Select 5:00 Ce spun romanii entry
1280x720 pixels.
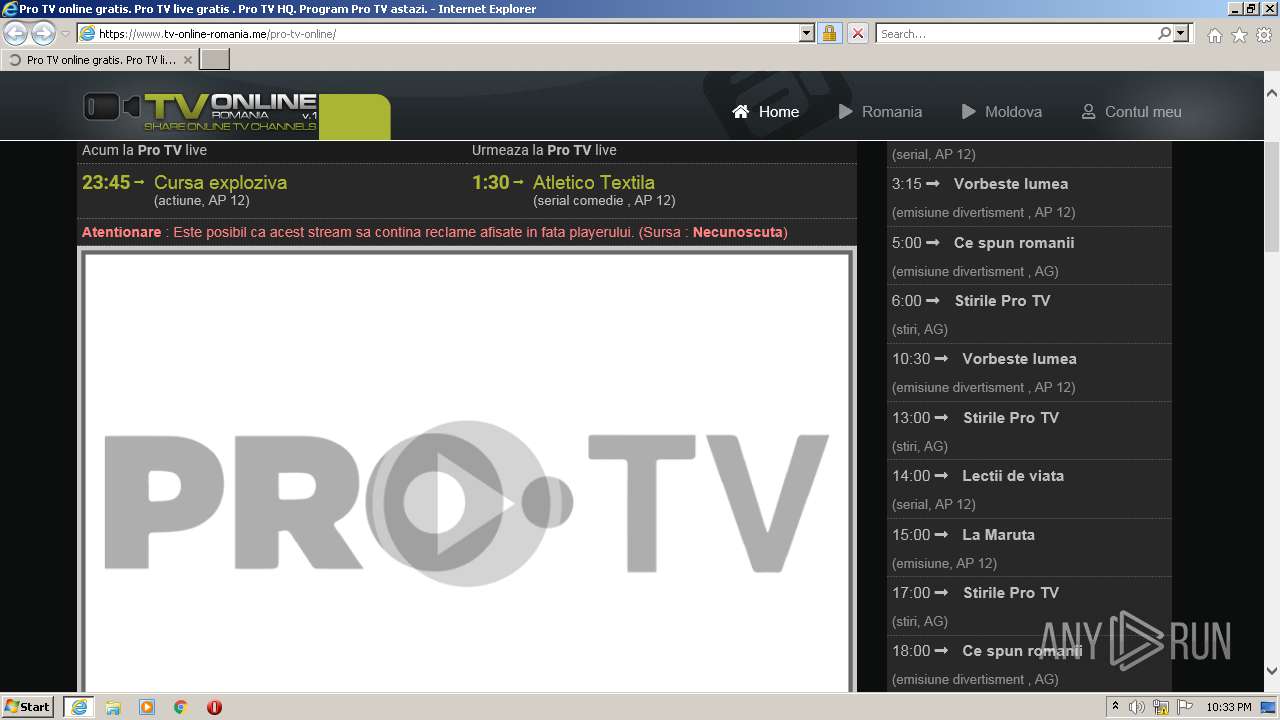pos(1029,256)
